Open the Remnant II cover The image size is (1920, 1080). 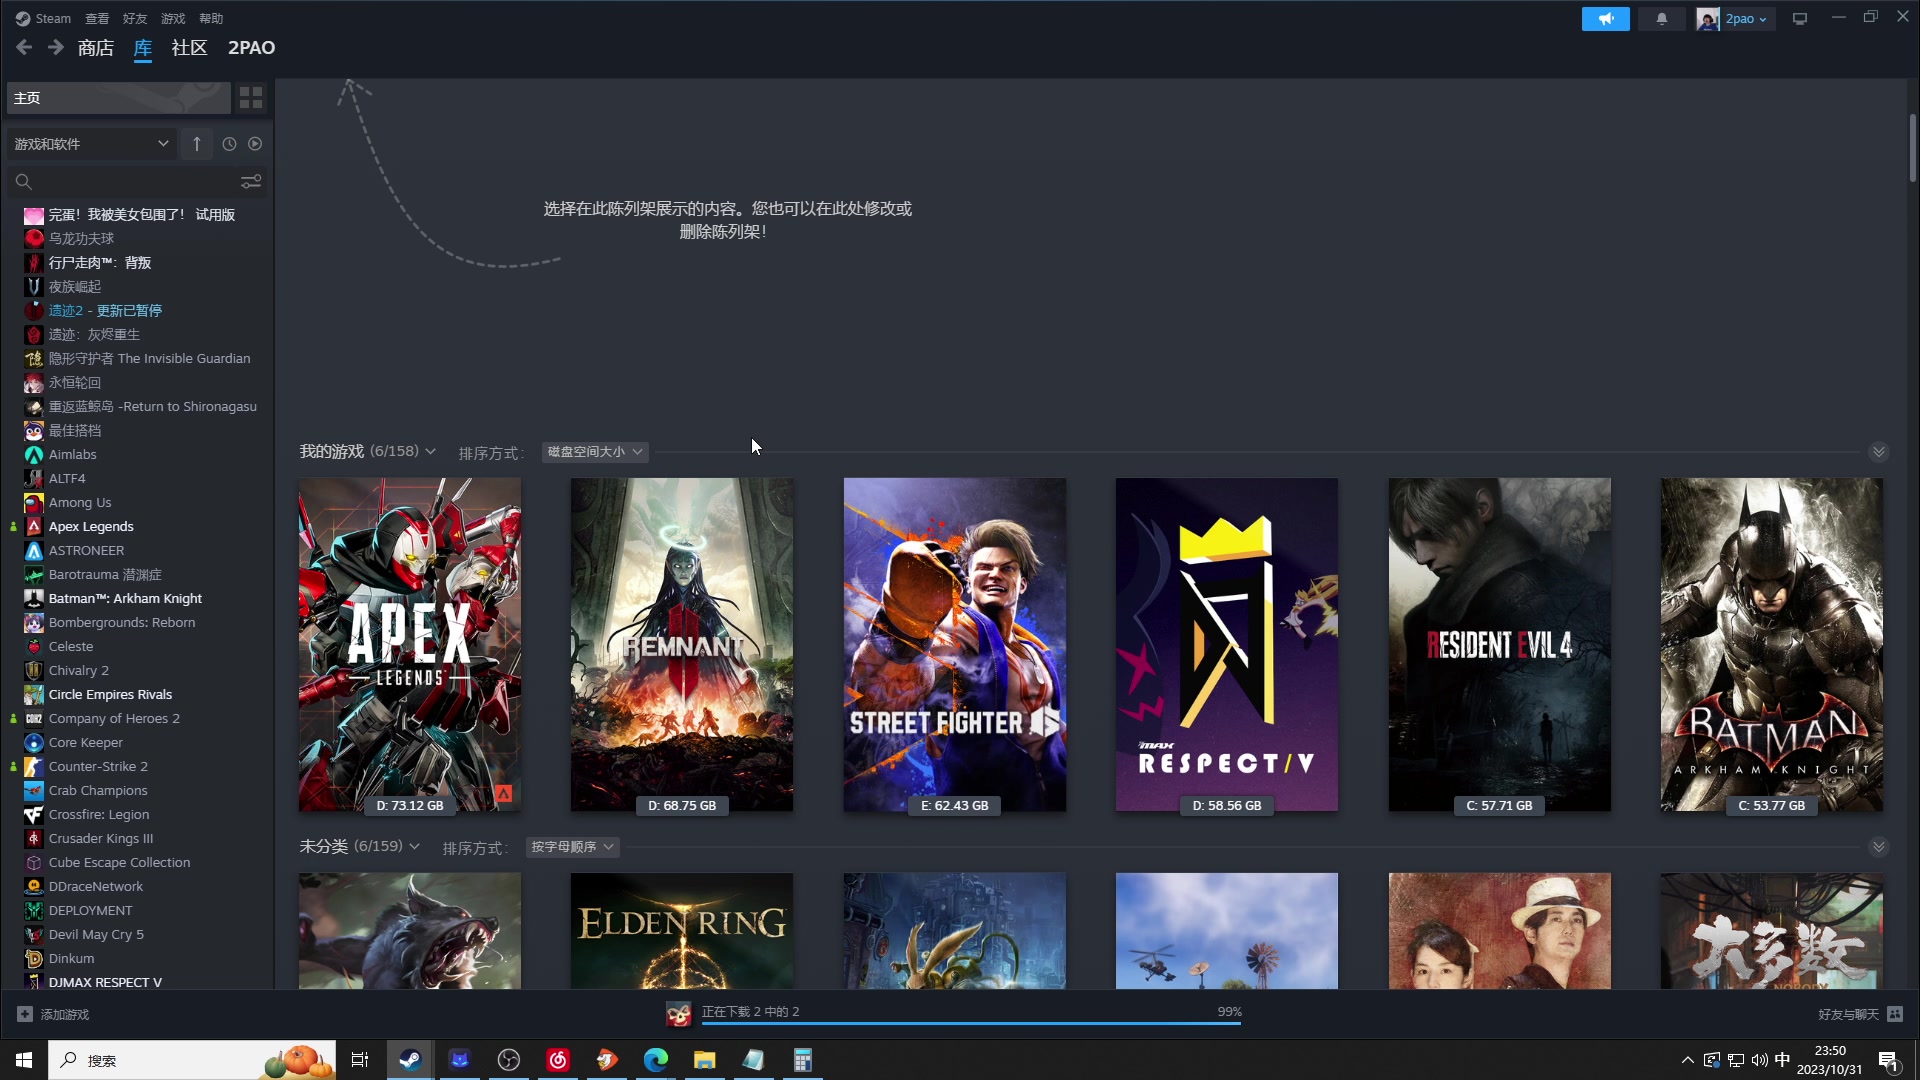click(682, 644)
